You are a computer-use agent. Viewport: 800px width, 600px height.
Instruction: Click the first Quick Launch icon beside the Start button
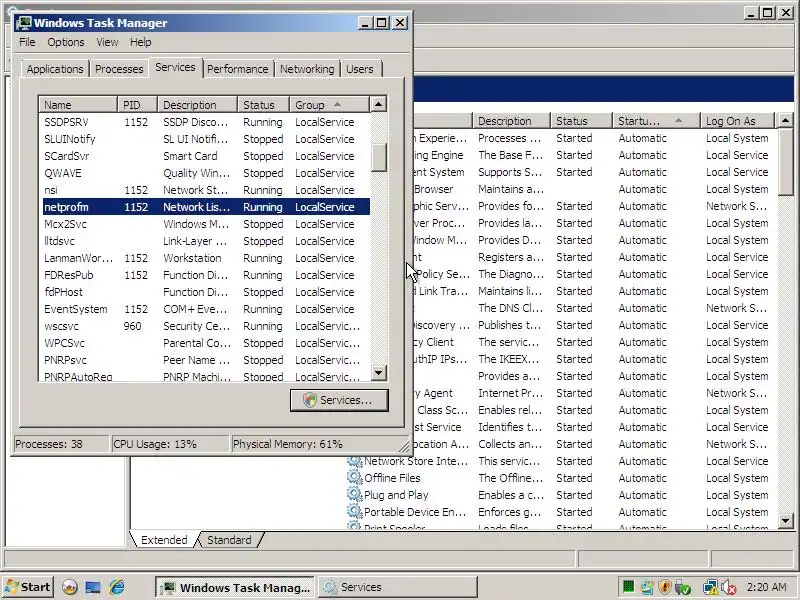[x=70, y=587]
